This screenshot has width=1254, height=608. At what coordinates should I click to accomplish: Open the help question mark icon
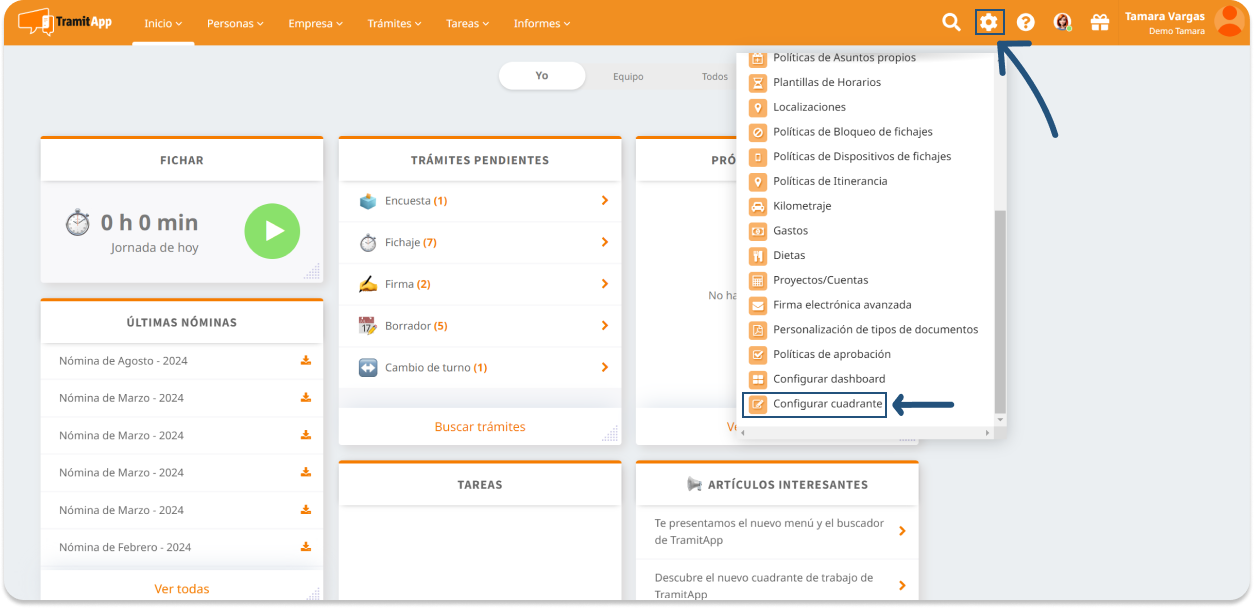[1025, 23]
